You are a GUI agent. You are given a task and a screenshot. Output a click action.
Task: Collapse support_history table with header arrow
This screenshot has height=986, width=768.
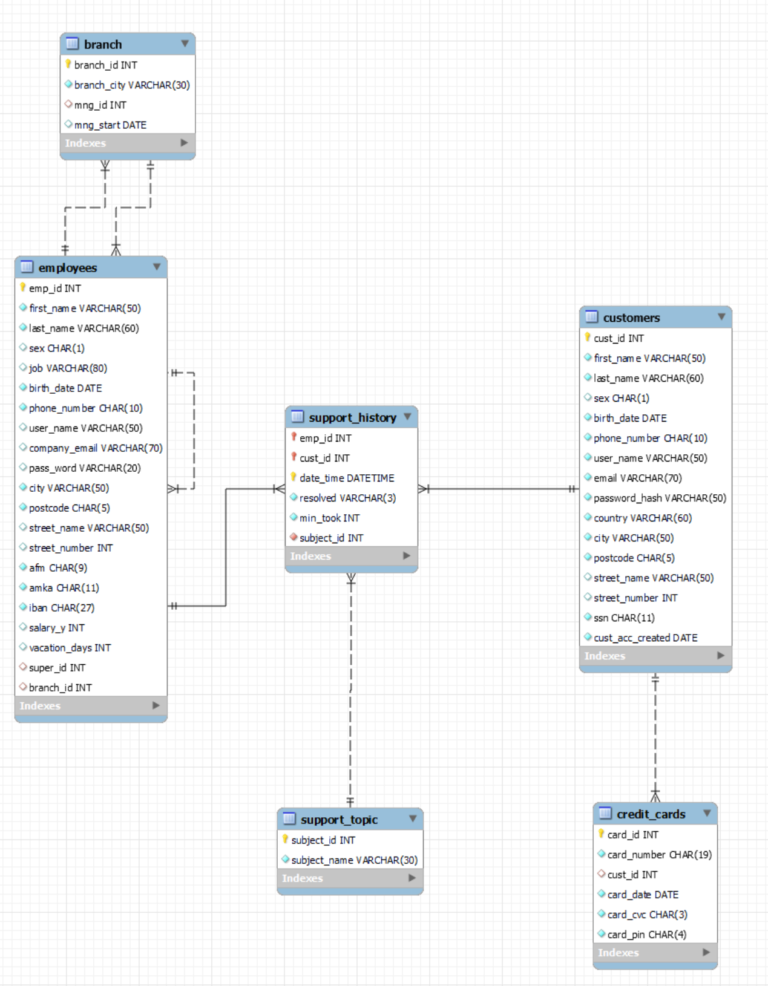click(408, 416)
